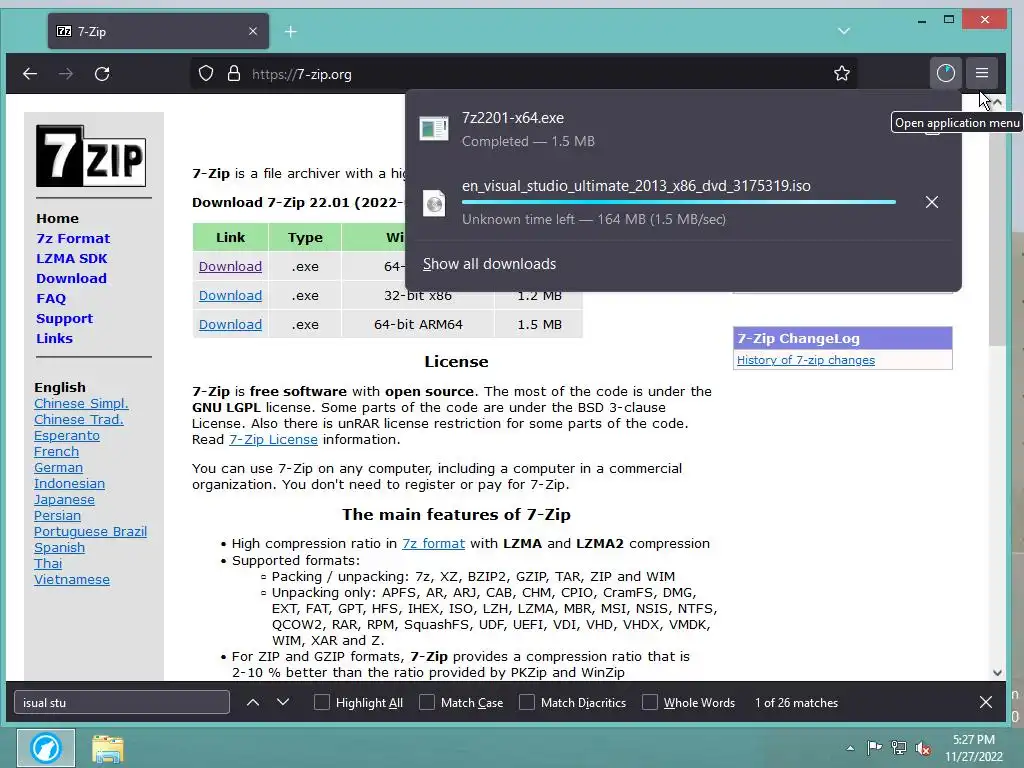The width and height of the screenshot is (1024, 768).
Task: Switch language to Vietnamese
Action: click(x=72, y=579)
